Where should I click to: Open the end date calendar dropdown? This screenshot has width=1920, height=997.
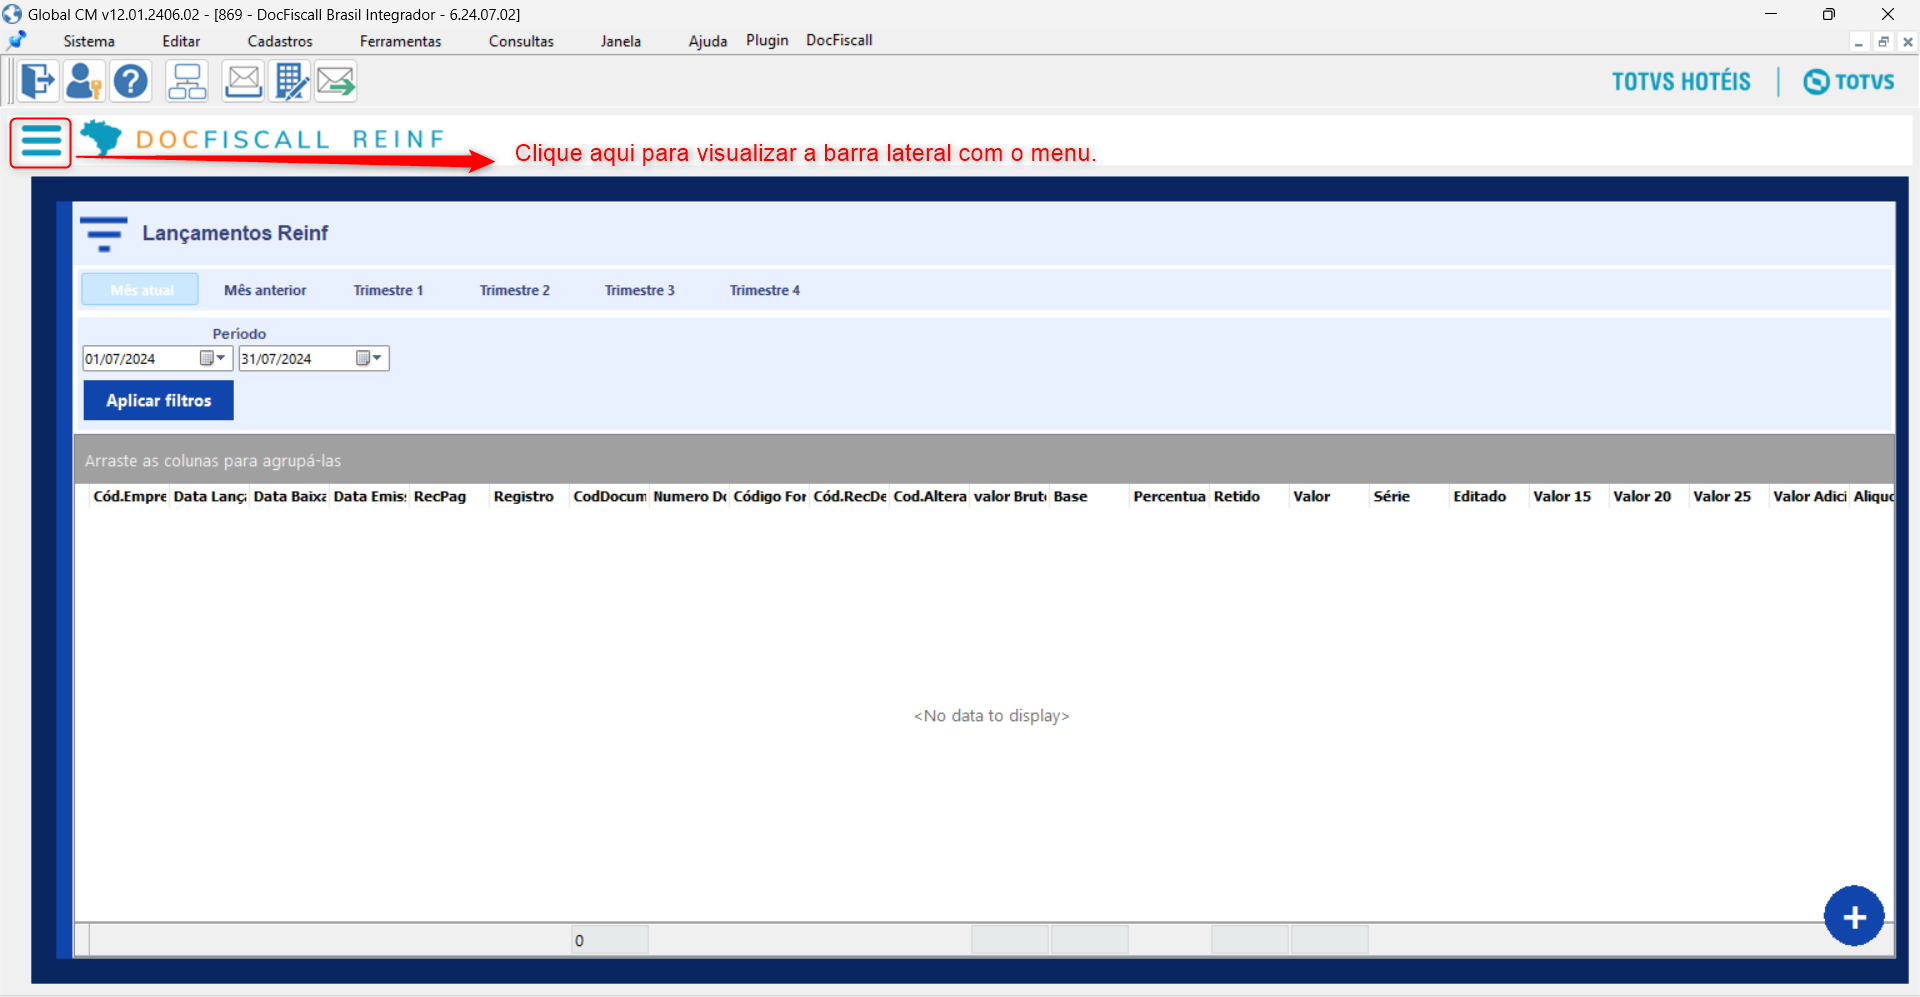[370, 358]
